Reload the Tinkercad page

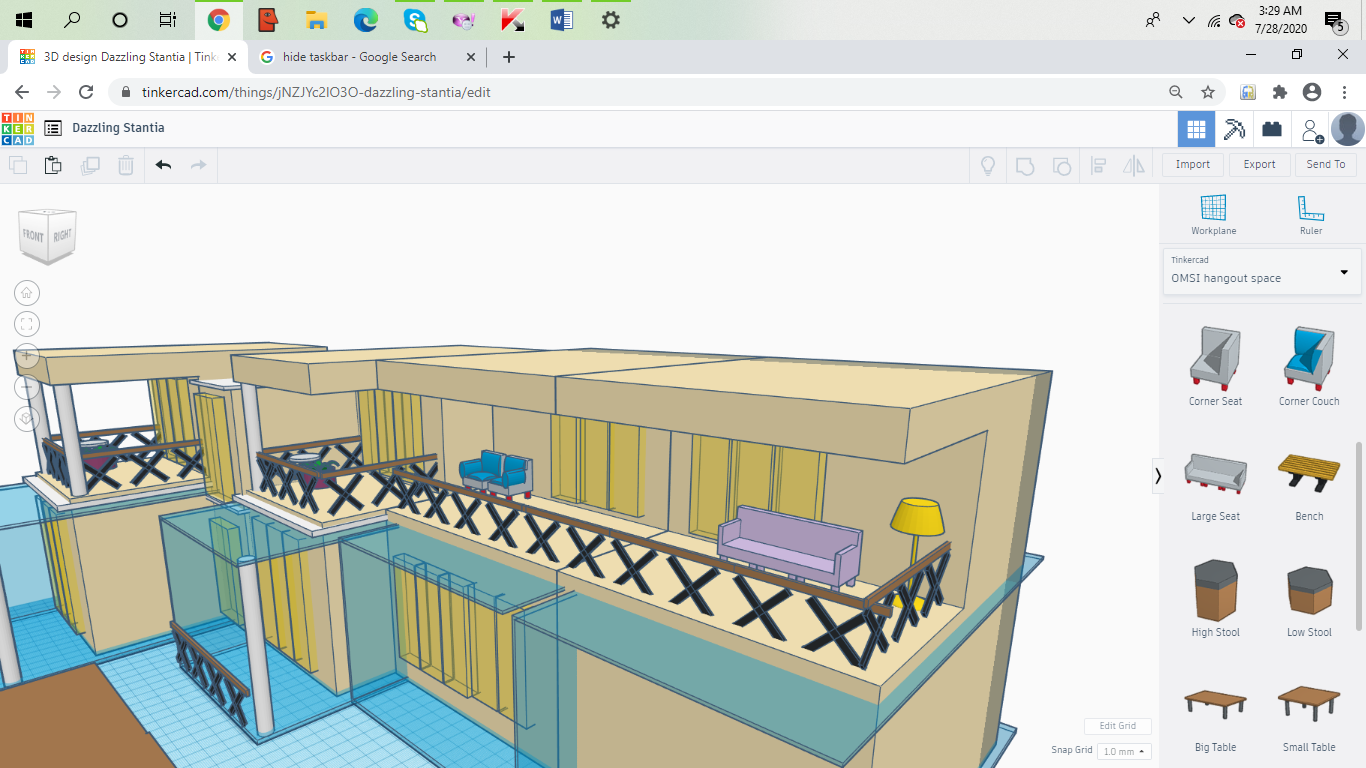click(86, 92)
